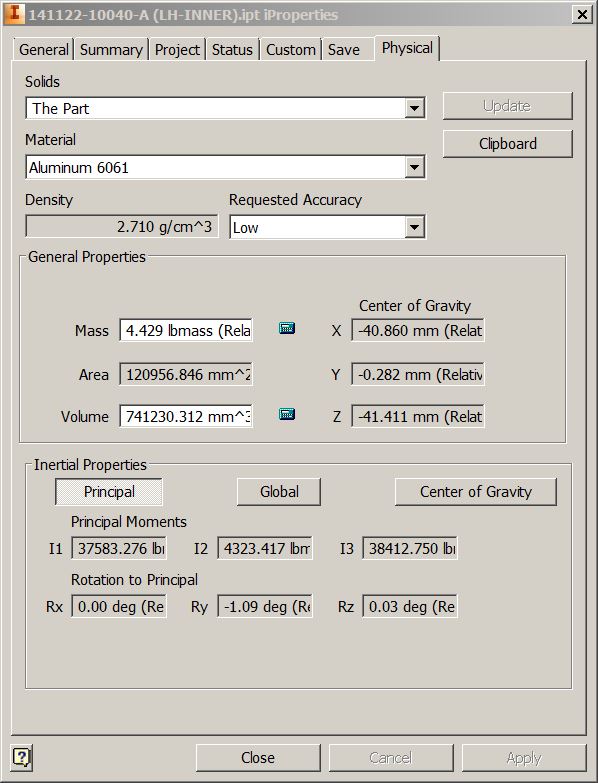Screen dimensions: 598x783
Task: Click the Center of Gravity Y field
Action: (x=418, y=374)
